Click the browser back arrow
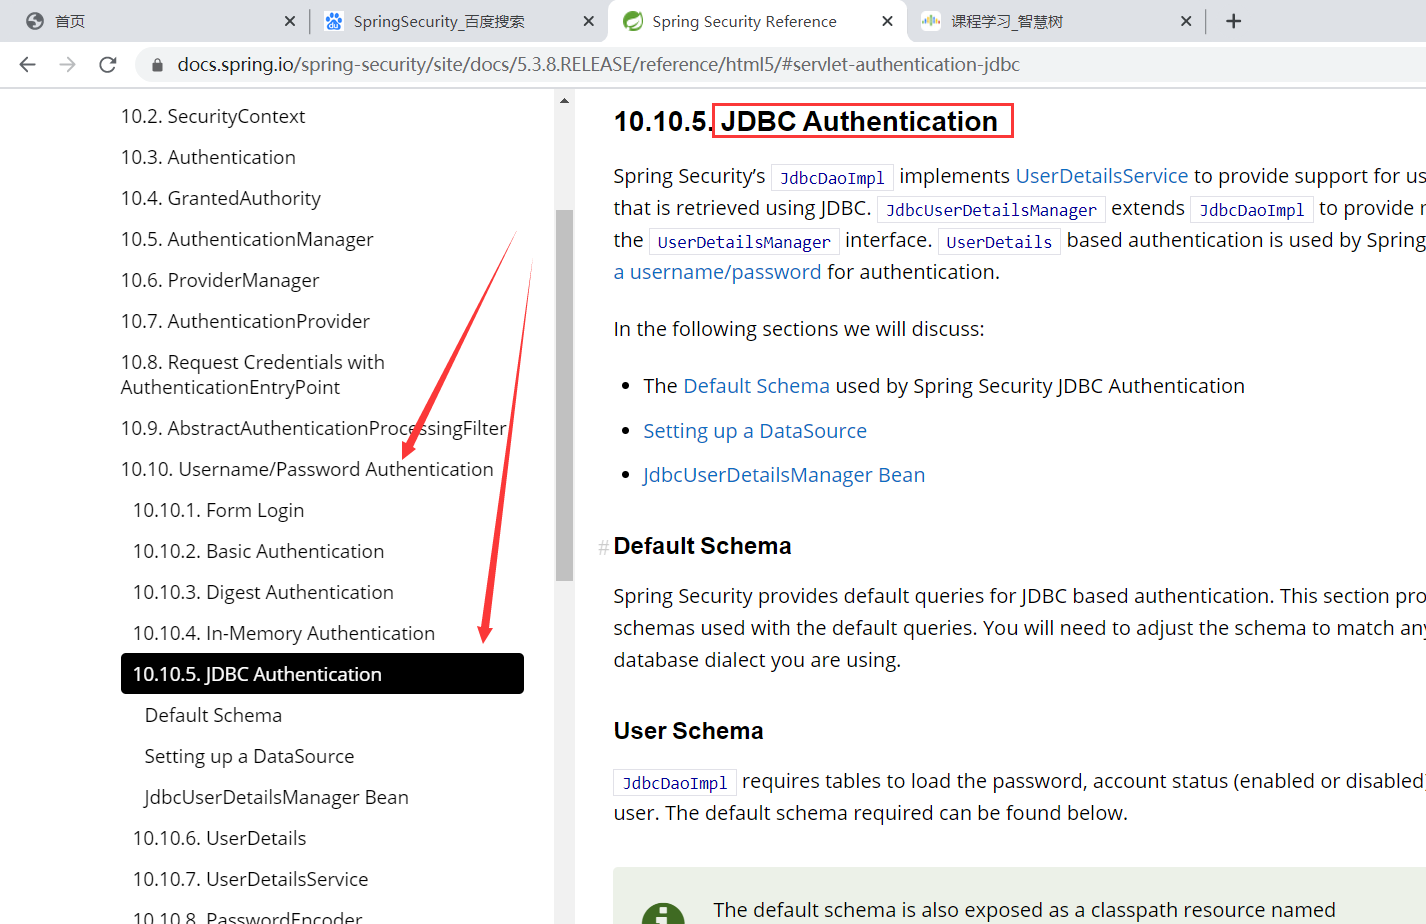The height and width of the screenshot is (924, 1426). point(27,64)
